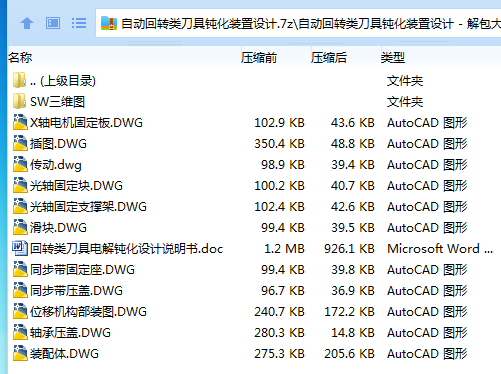The width and height of the screenshot is (501, 374).
Task: Click the DWG icon beside 装配体.DWG
Action: tap(20, 353)
